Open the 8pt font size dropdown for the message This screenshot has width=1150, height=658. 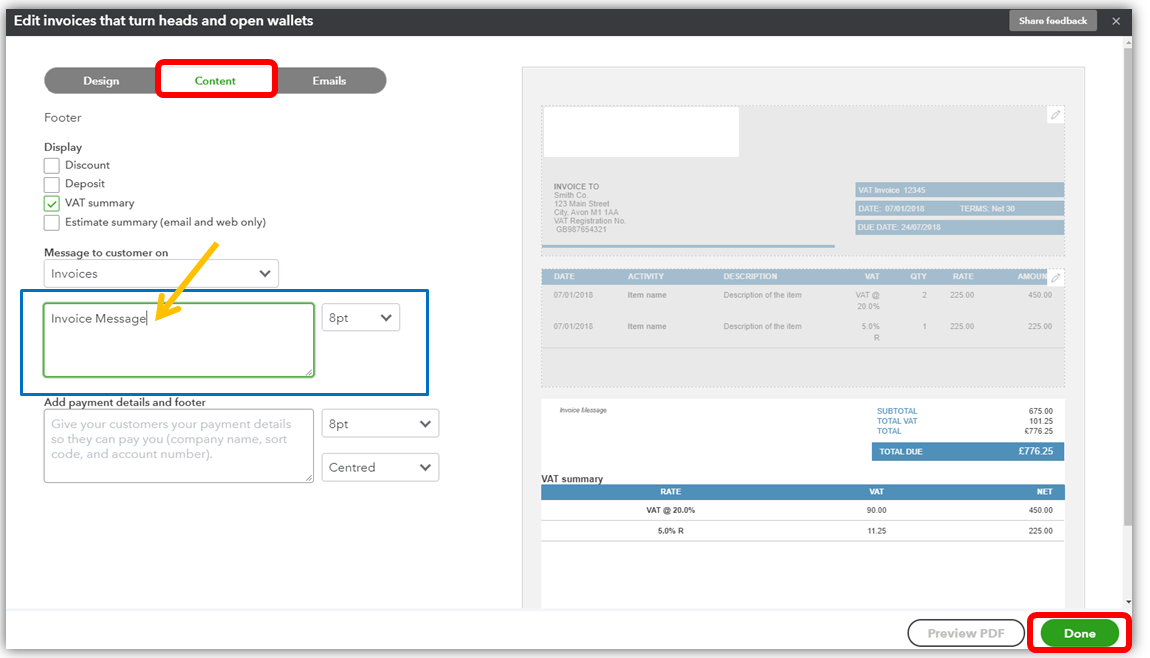point(360,316)
